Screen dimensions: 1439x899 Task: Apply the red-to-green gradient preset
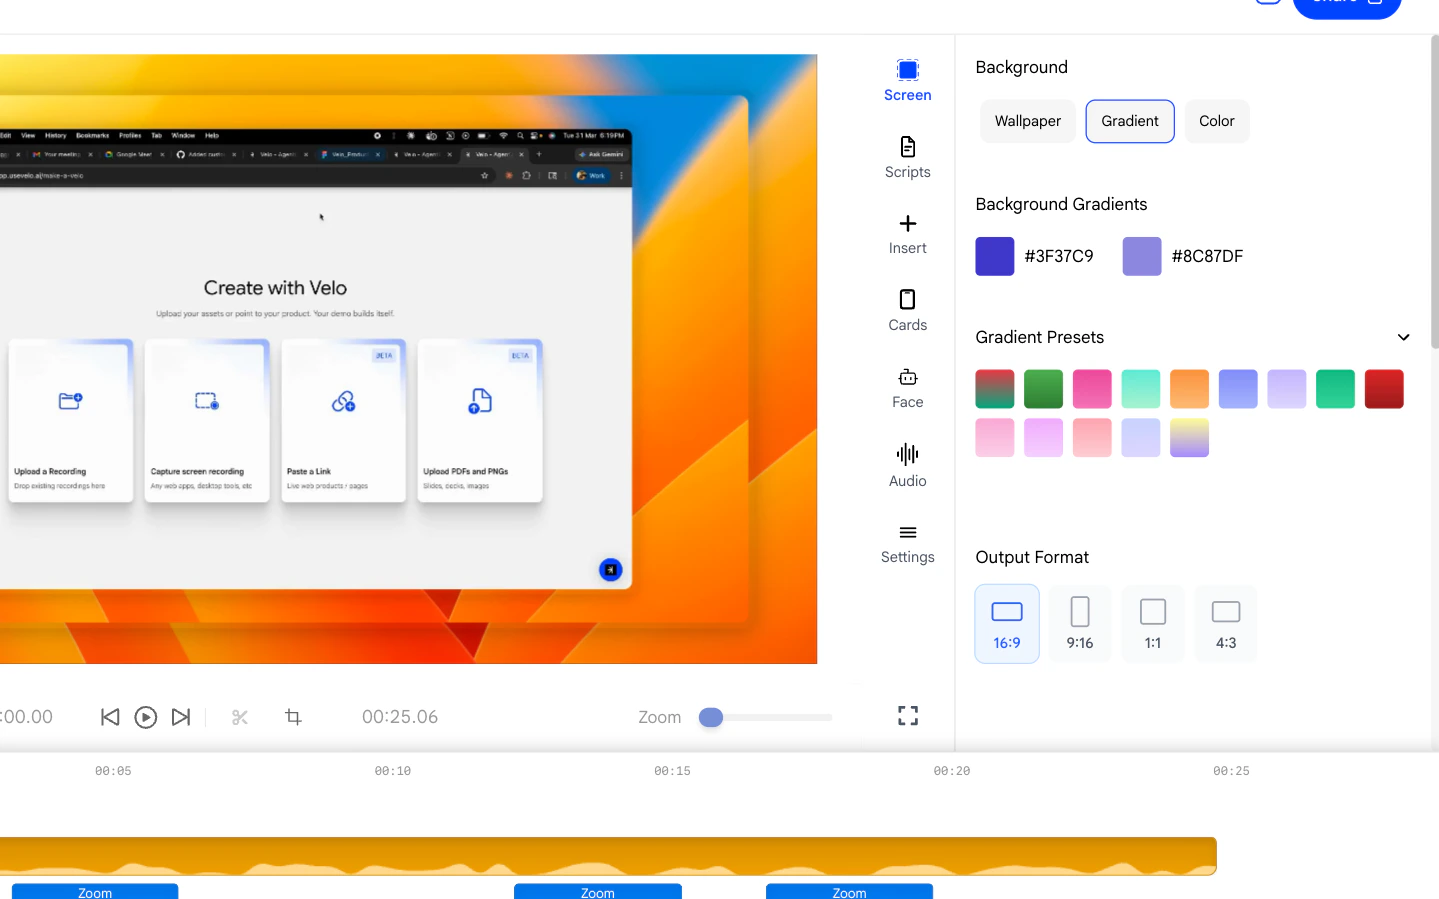point(995,389)
